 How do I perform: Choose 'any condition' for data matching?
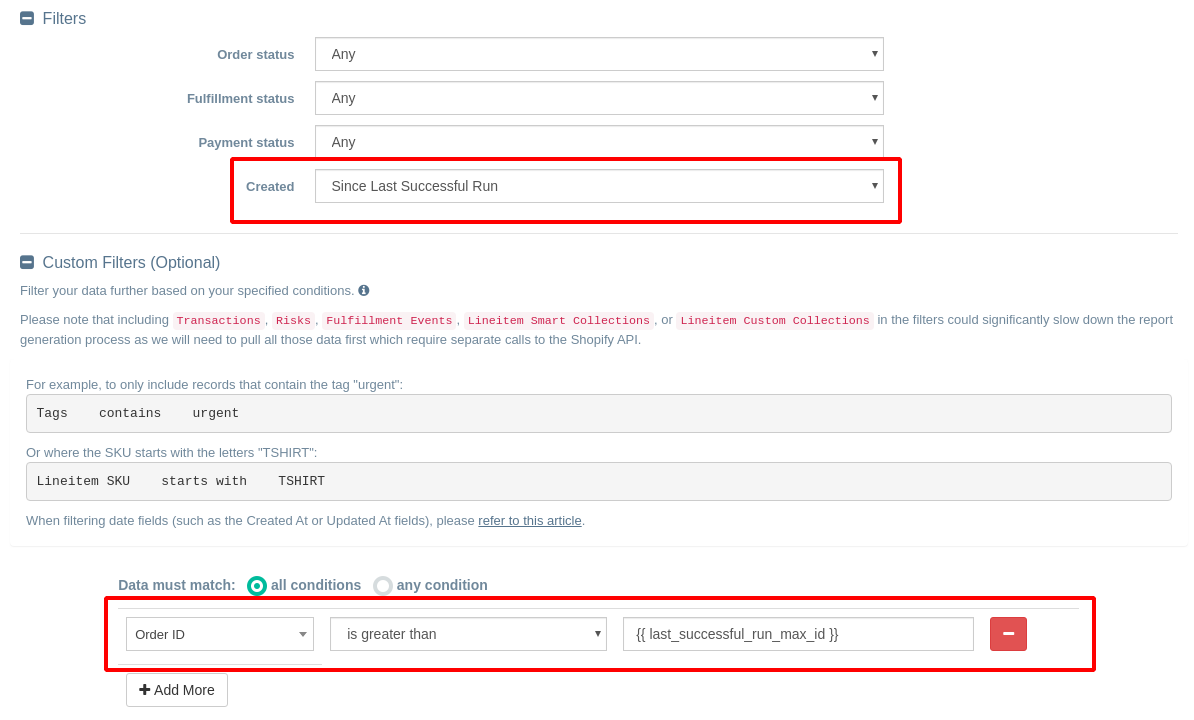tap(383, 586)
